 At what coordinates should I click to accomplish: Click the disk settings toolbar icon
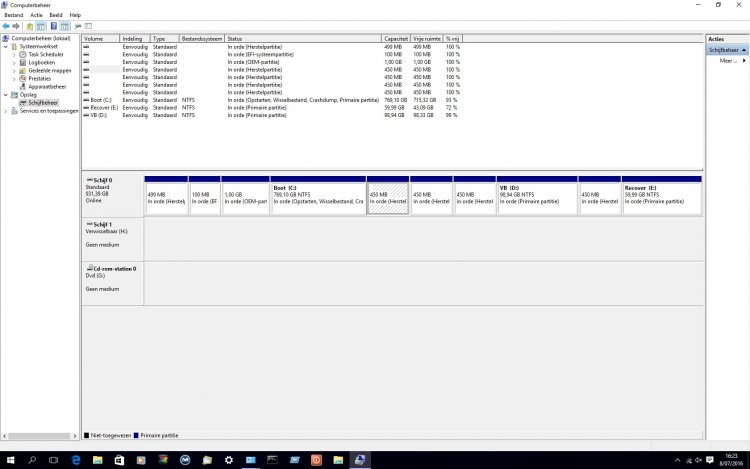[78, 26]
